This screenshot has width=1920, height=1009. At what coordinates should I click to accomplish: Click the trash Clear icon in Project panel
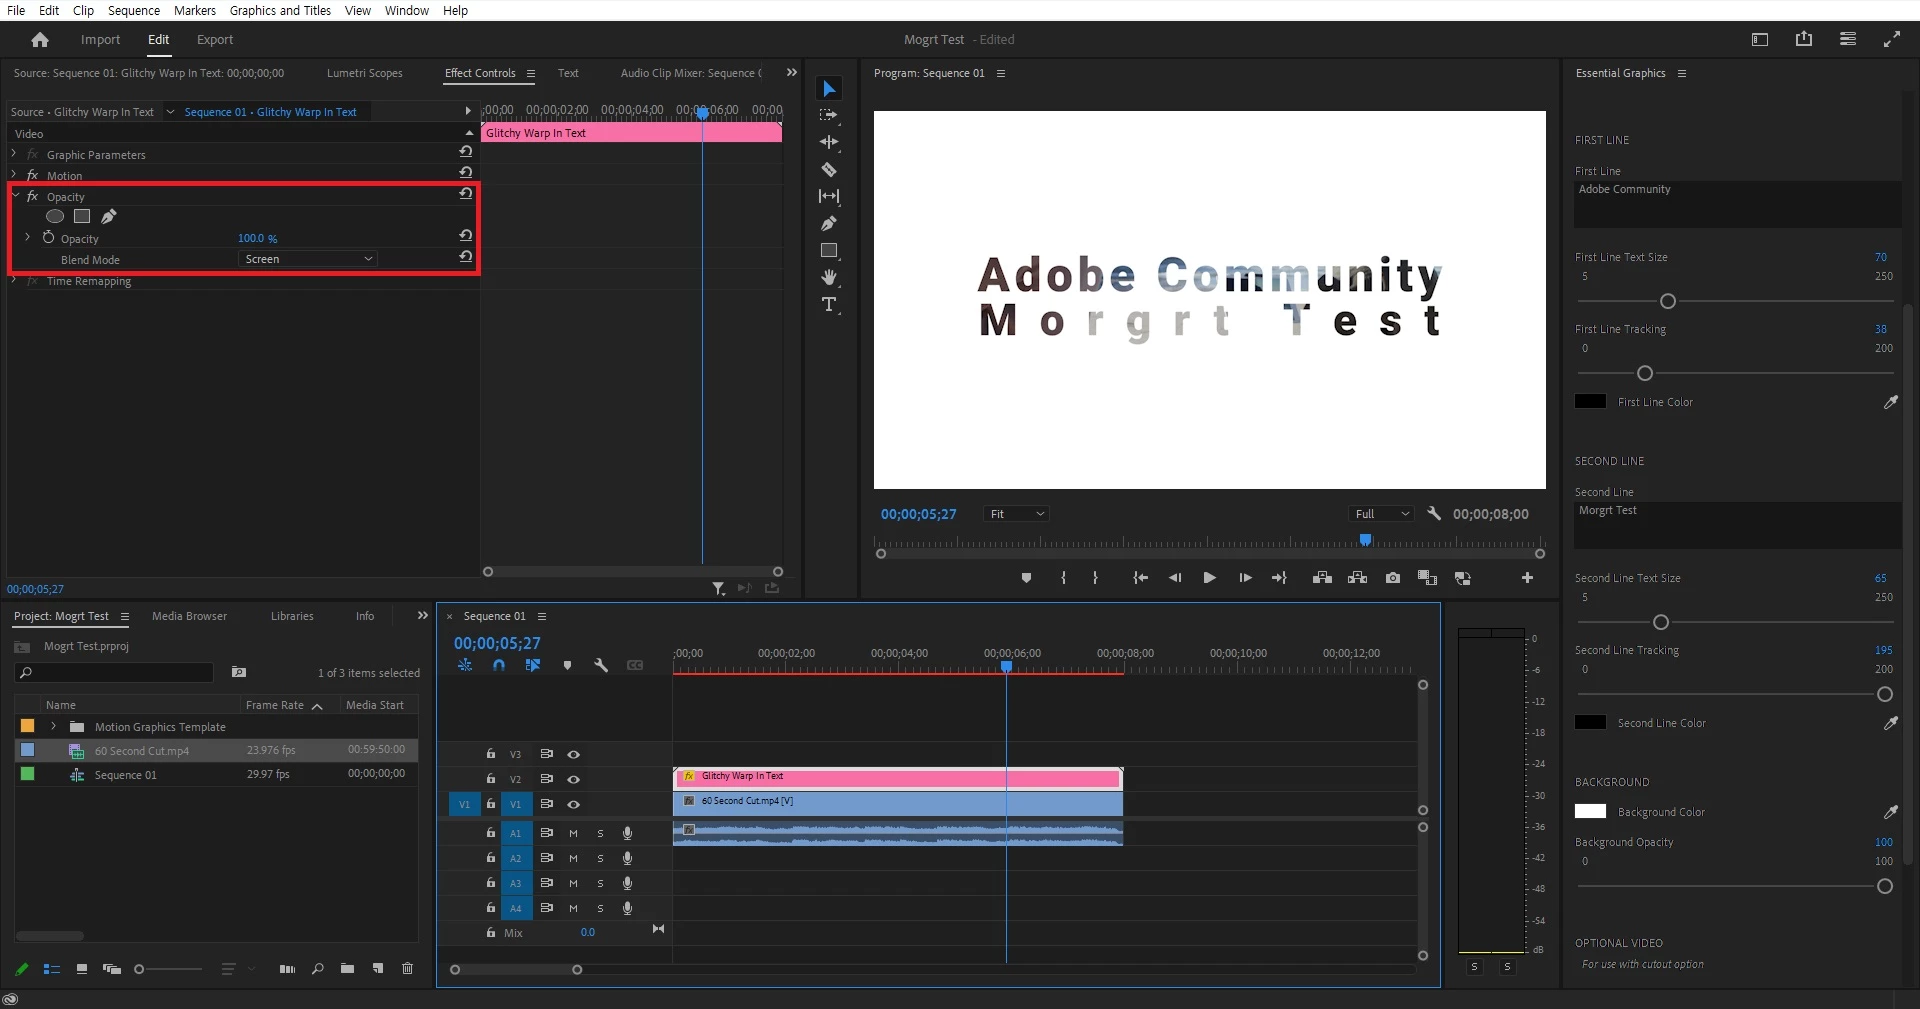[x=407, y=968]
